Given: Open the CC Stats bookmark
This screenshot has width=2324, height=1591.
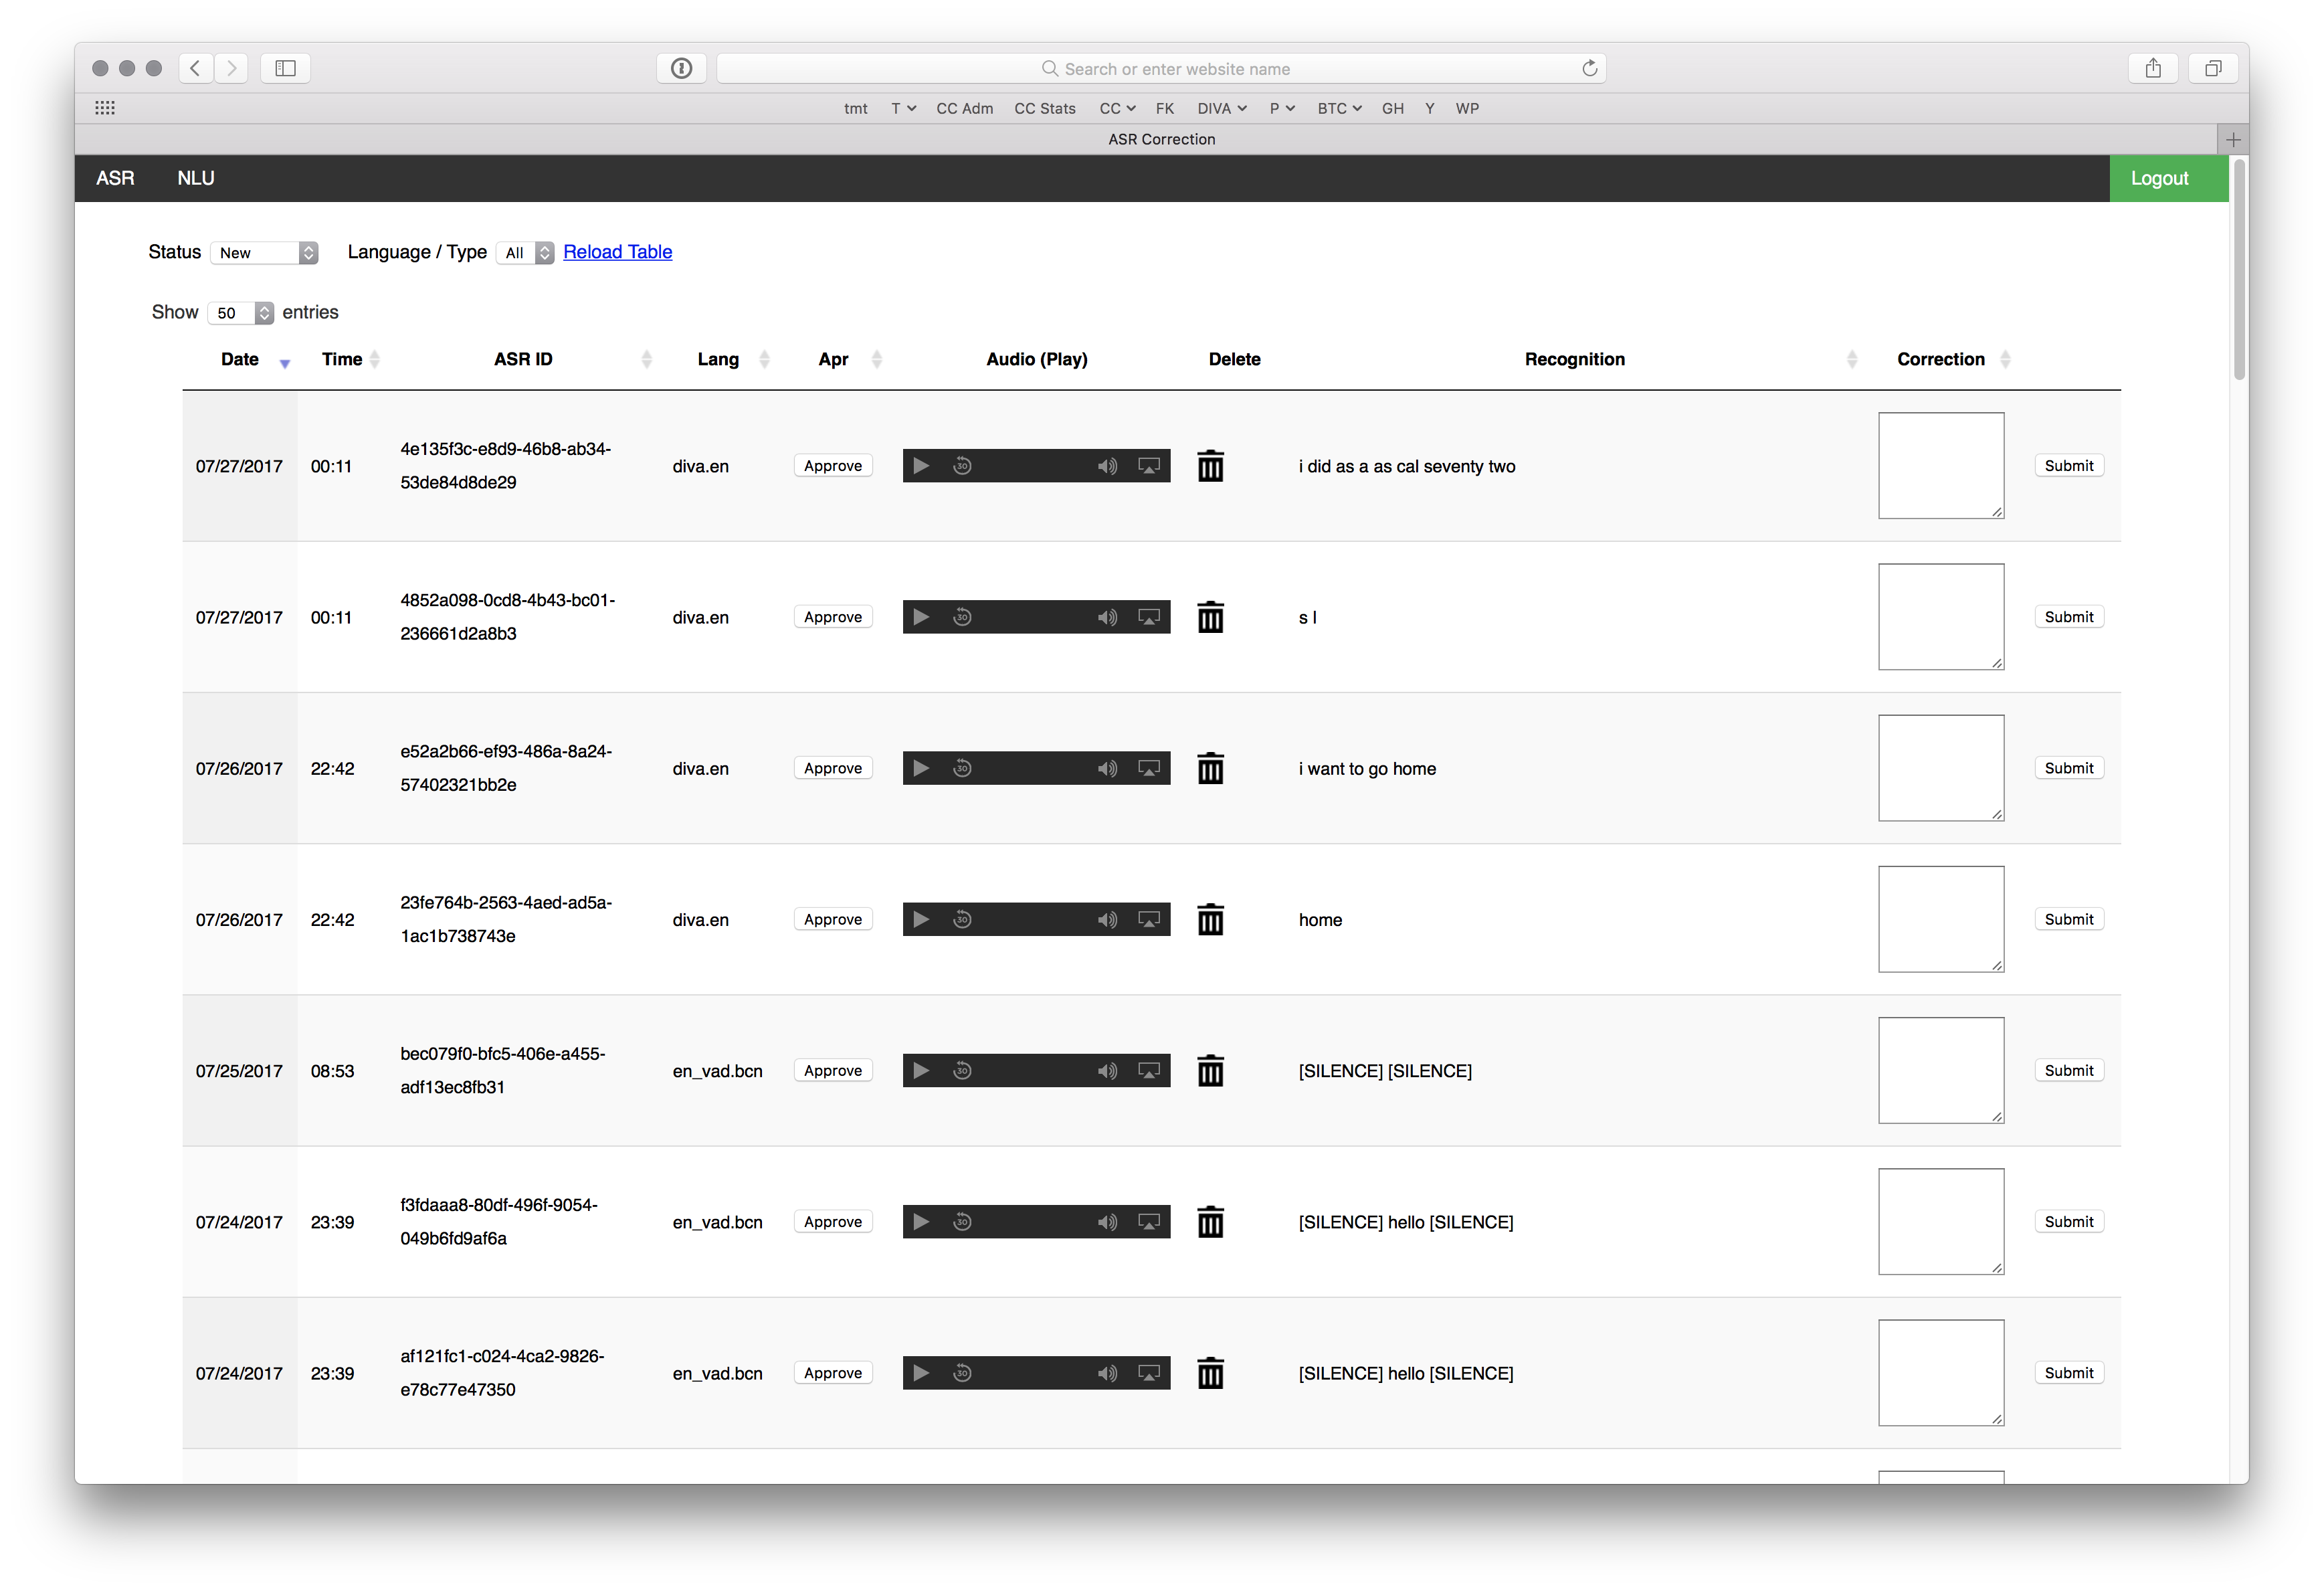Looking at the screenshot, I should click(x=1045, y=108).
